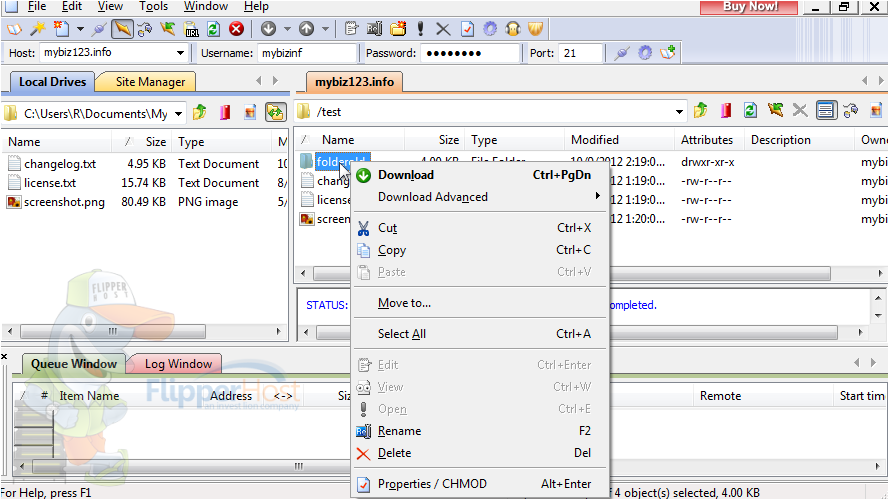Expand the remote /test path dropdown
Viewport: 889px width, 500px height.
click(x=679, y=112)
